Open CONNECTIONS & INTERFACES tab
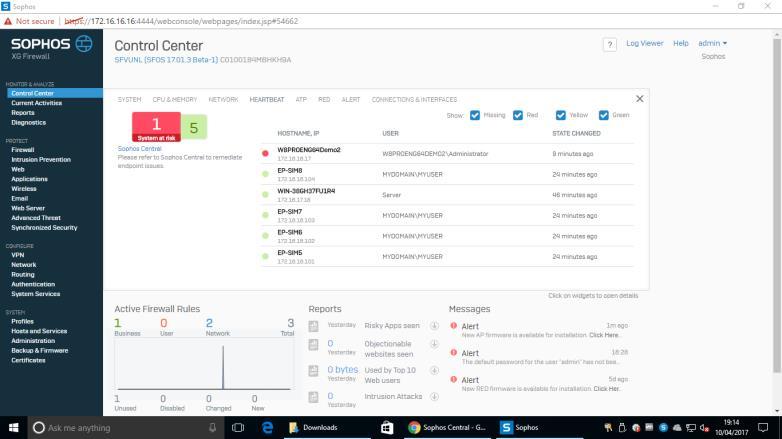 (x=414, y=100)
